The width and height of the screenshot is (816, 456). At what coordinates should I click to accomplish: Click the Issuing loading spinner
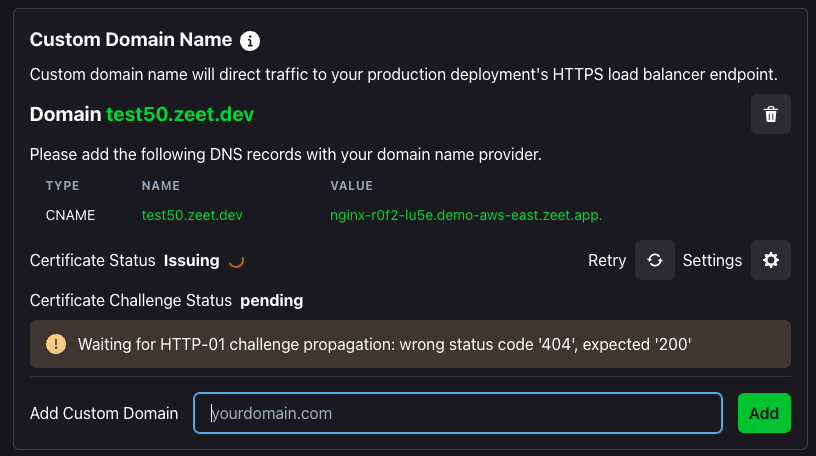coord(236,261)
